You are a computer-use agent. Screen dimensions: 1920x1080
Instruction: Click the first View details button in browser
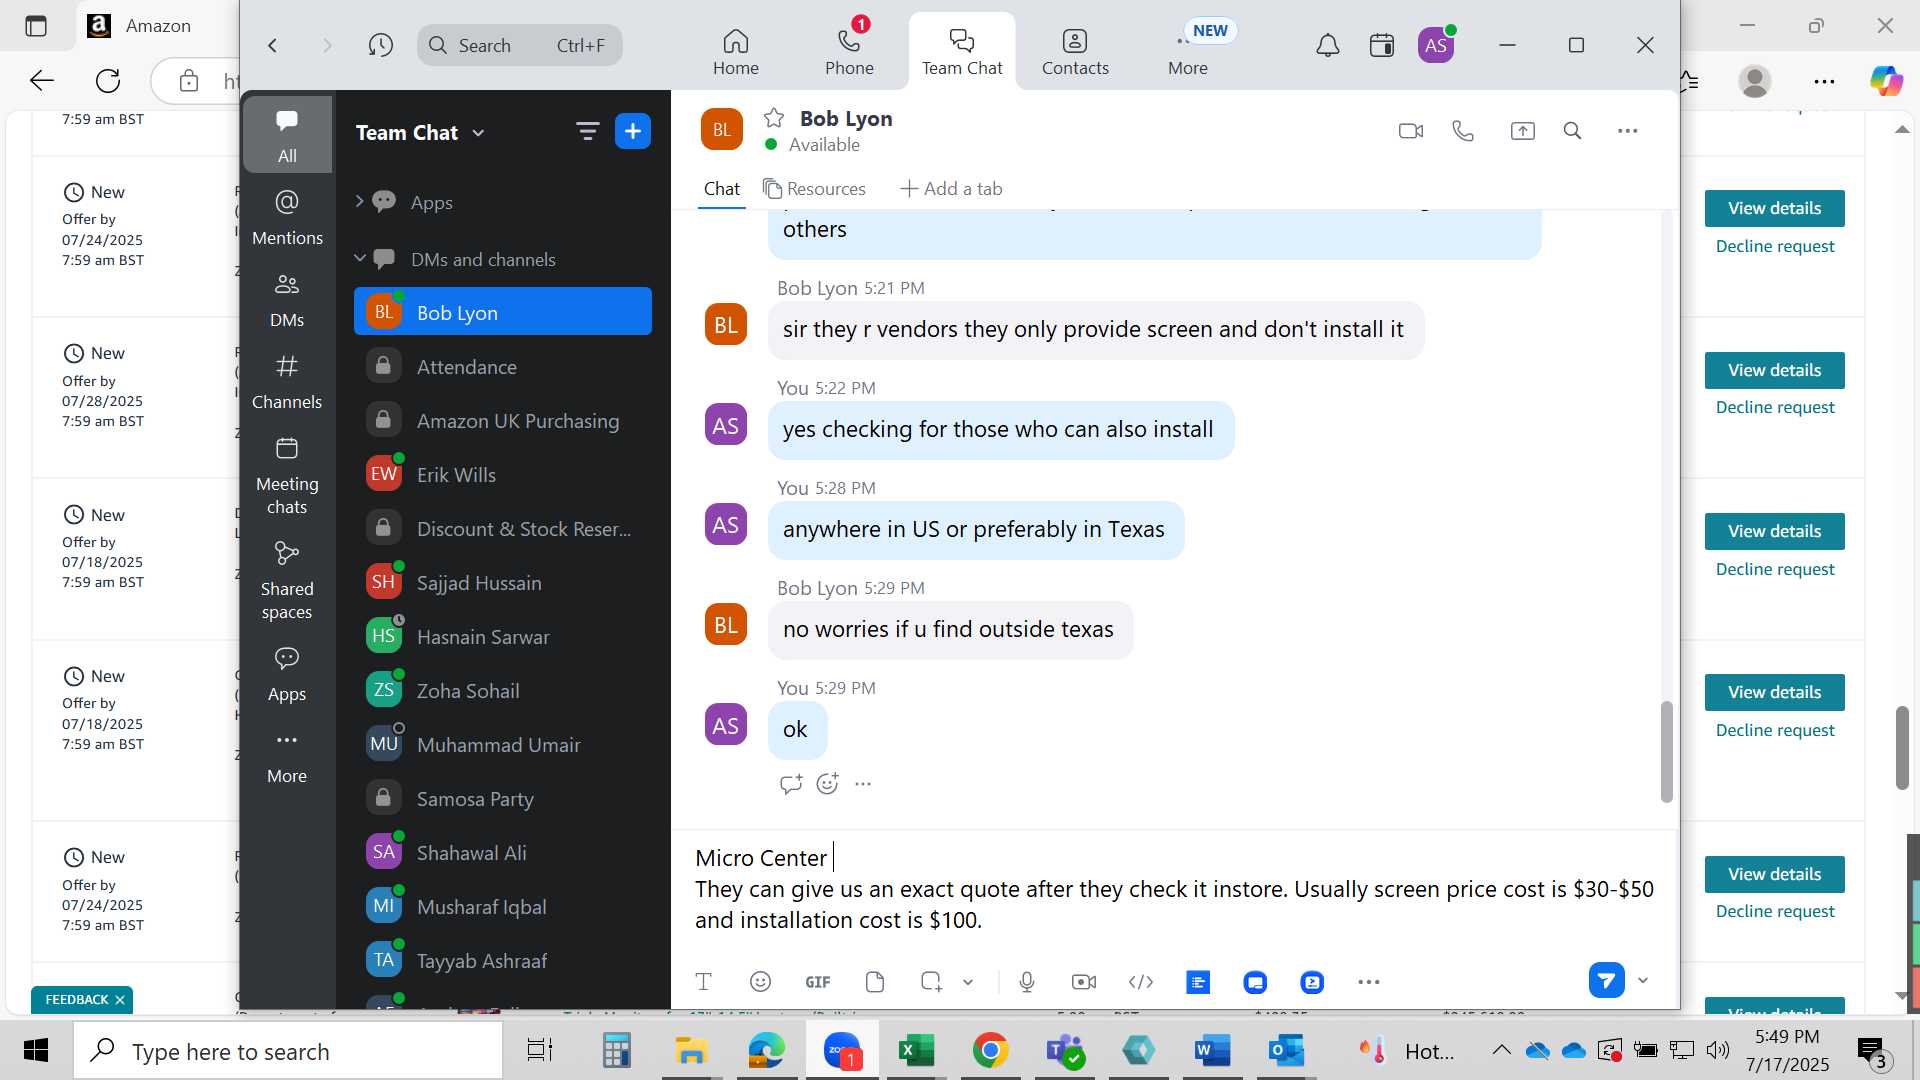click(1774, 208)
